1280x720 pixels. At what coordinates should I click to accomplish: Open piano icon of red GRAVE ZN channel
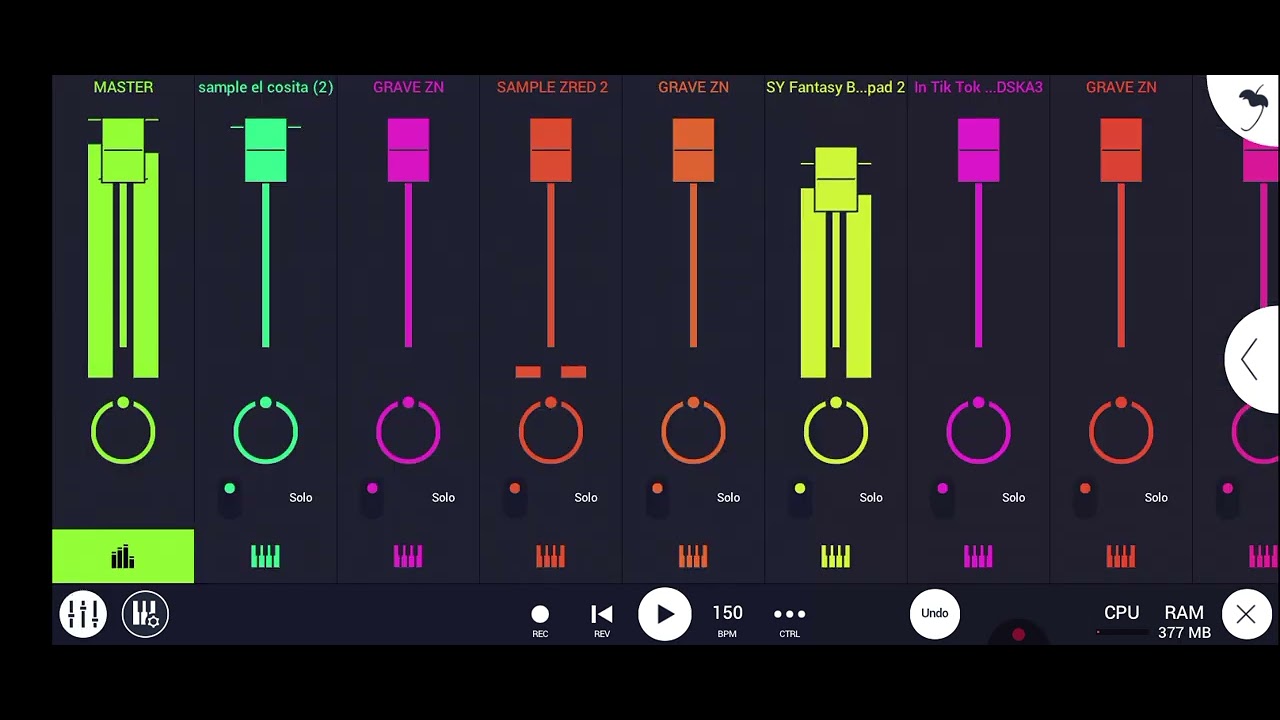click(x=1120, y=556)
